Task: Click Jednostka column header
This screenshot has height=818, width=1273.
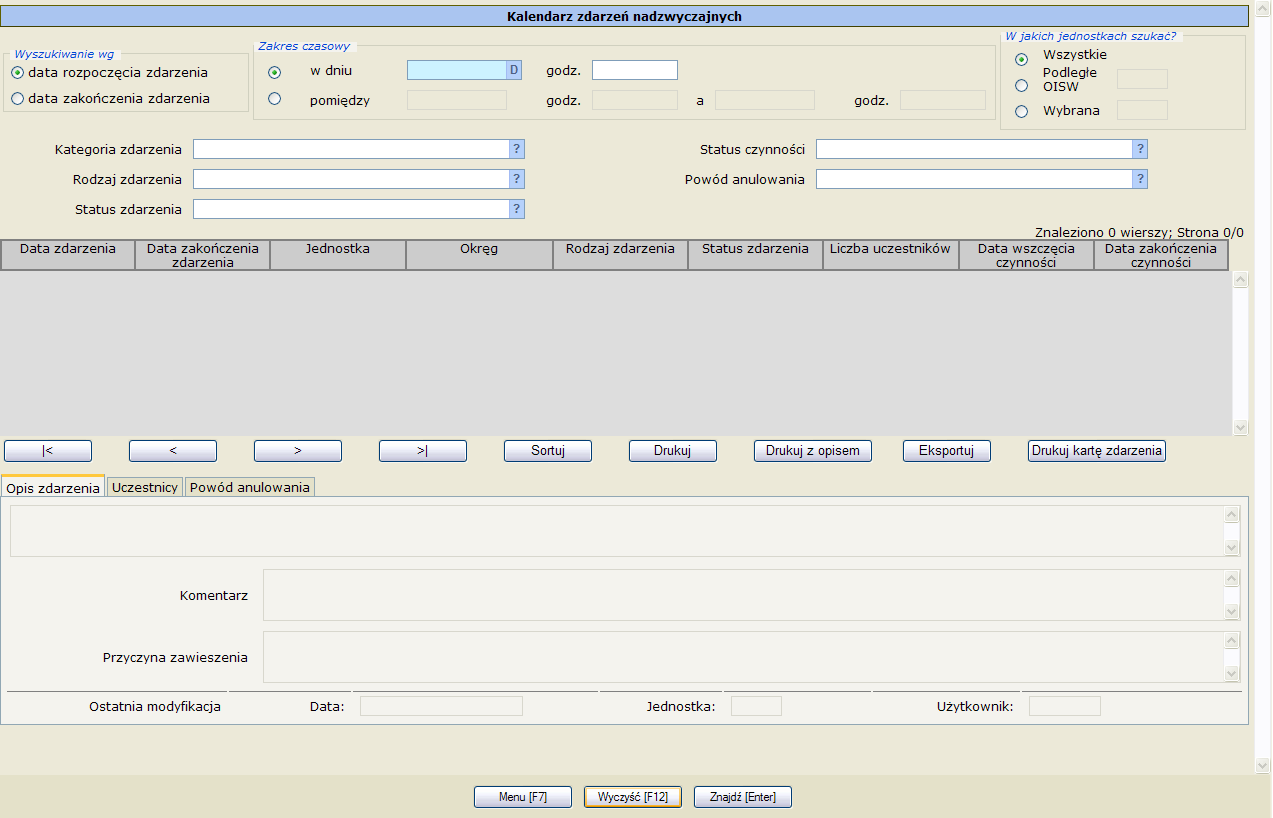Action: click(x=338, y=255)
